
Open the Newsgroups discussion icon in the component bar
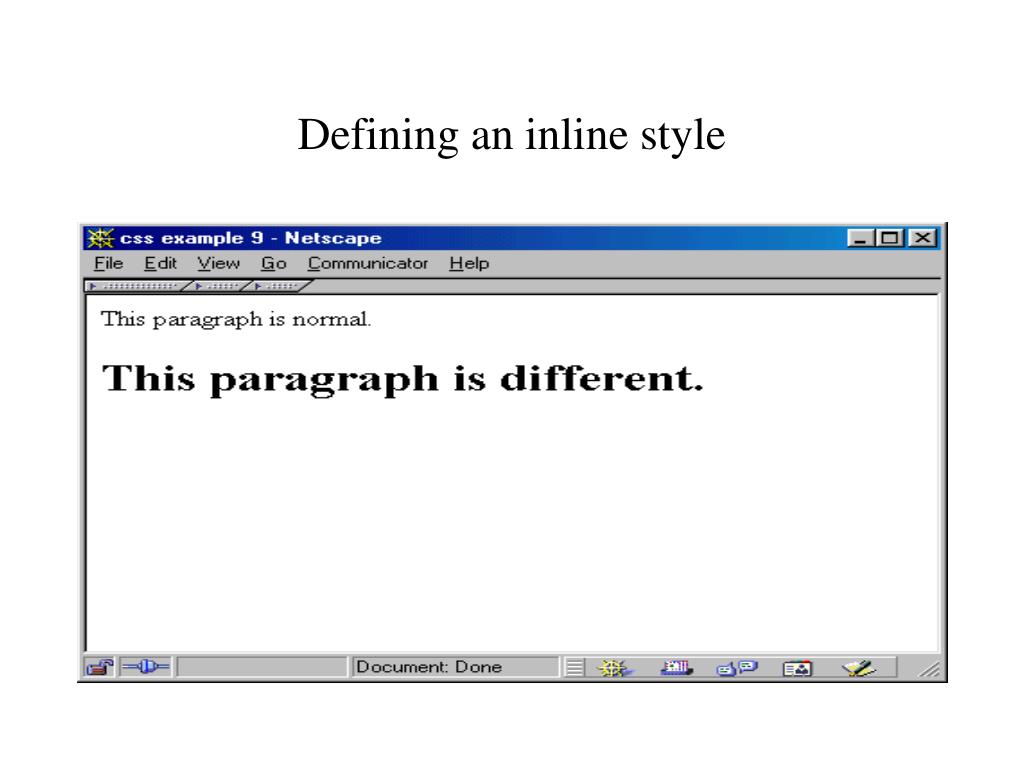coord(737,668)
